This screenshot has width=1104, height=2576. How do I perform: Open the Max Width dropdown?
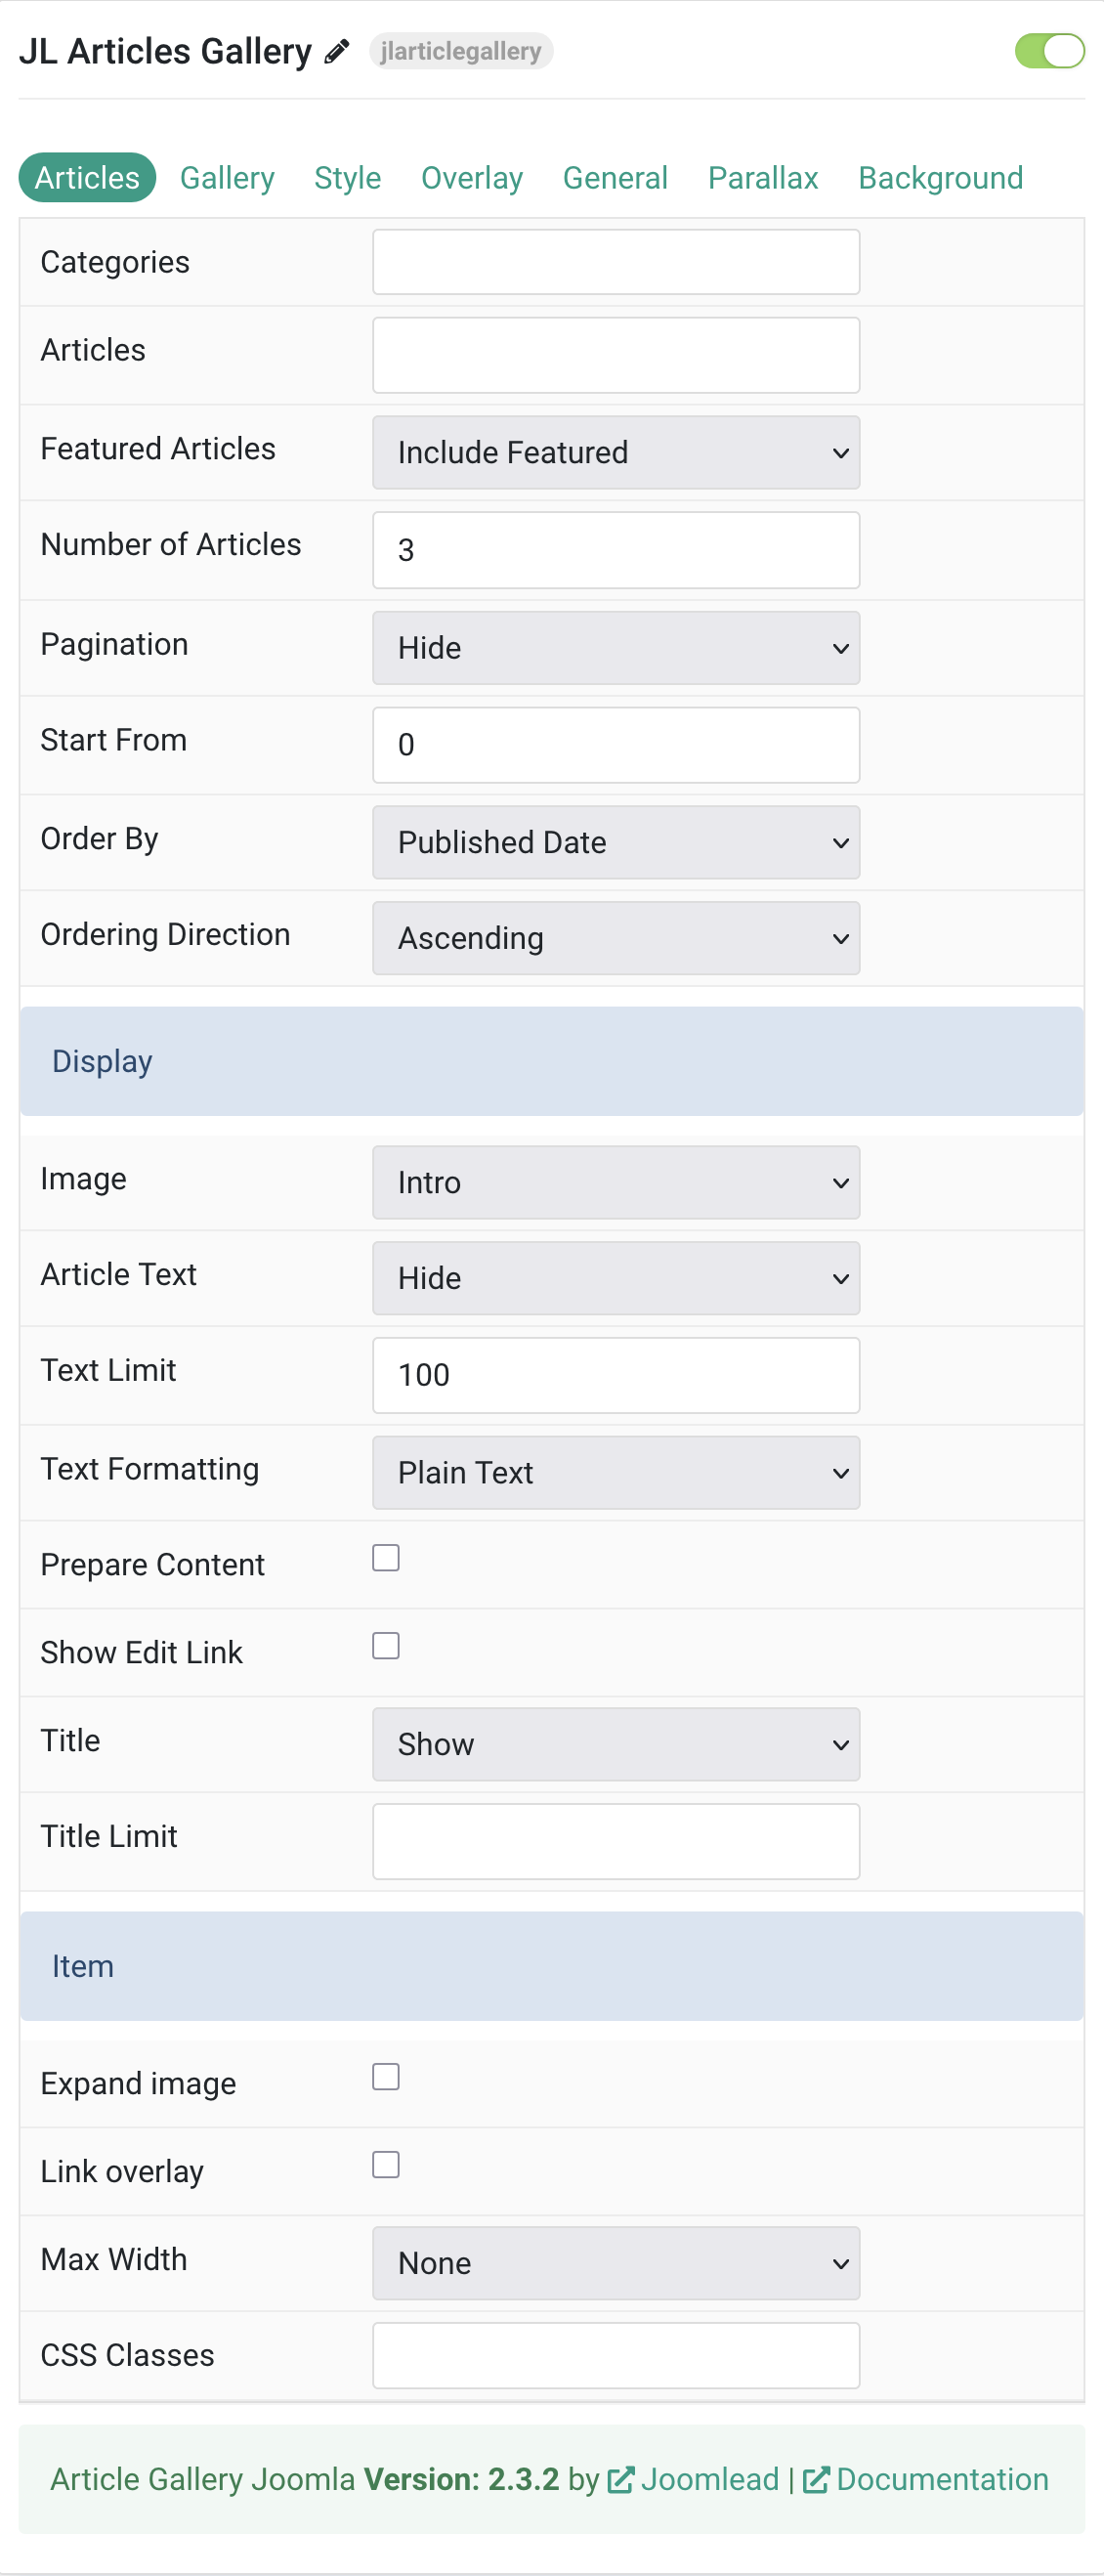click(616, 2263)
